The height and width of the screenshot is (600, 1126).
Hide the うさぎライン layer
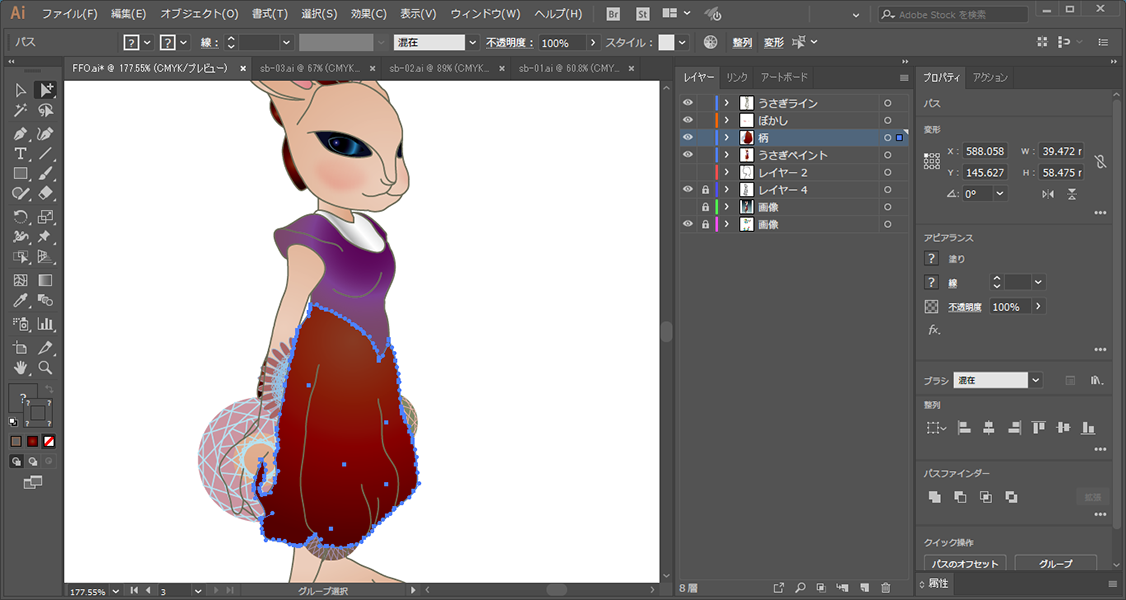pyautogui.click(x=688, y=103)
